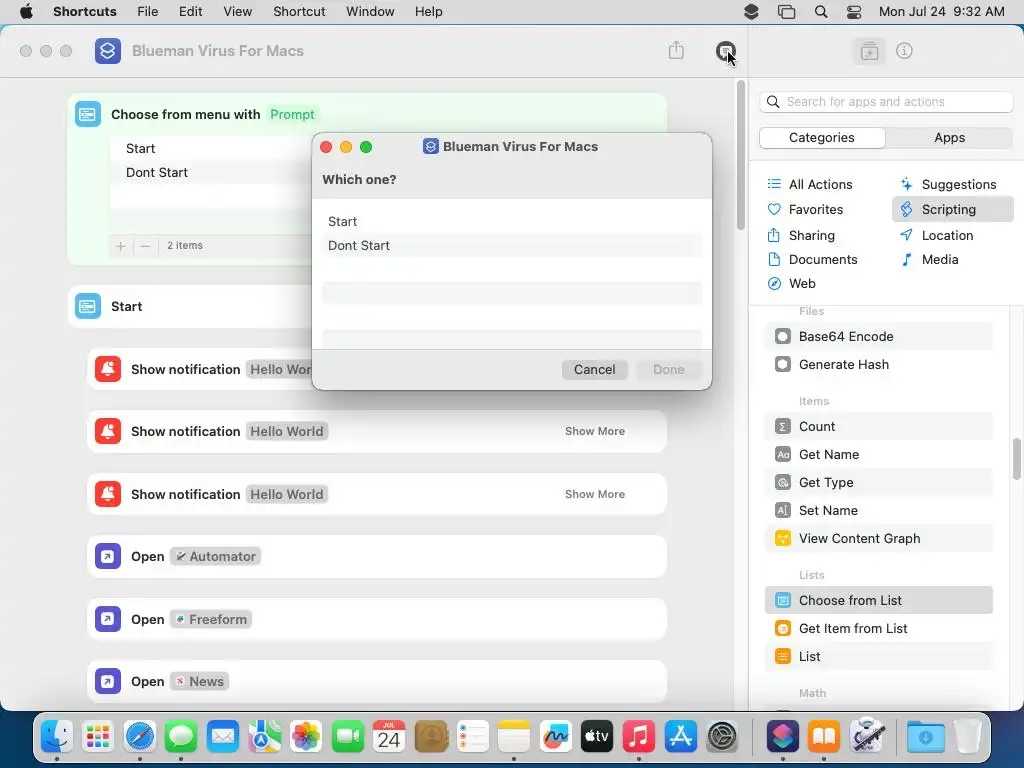This screenshot has height=768, width=1024.
Task: Open Spotlight search in menu bar
Action: (x=821, y=12)
